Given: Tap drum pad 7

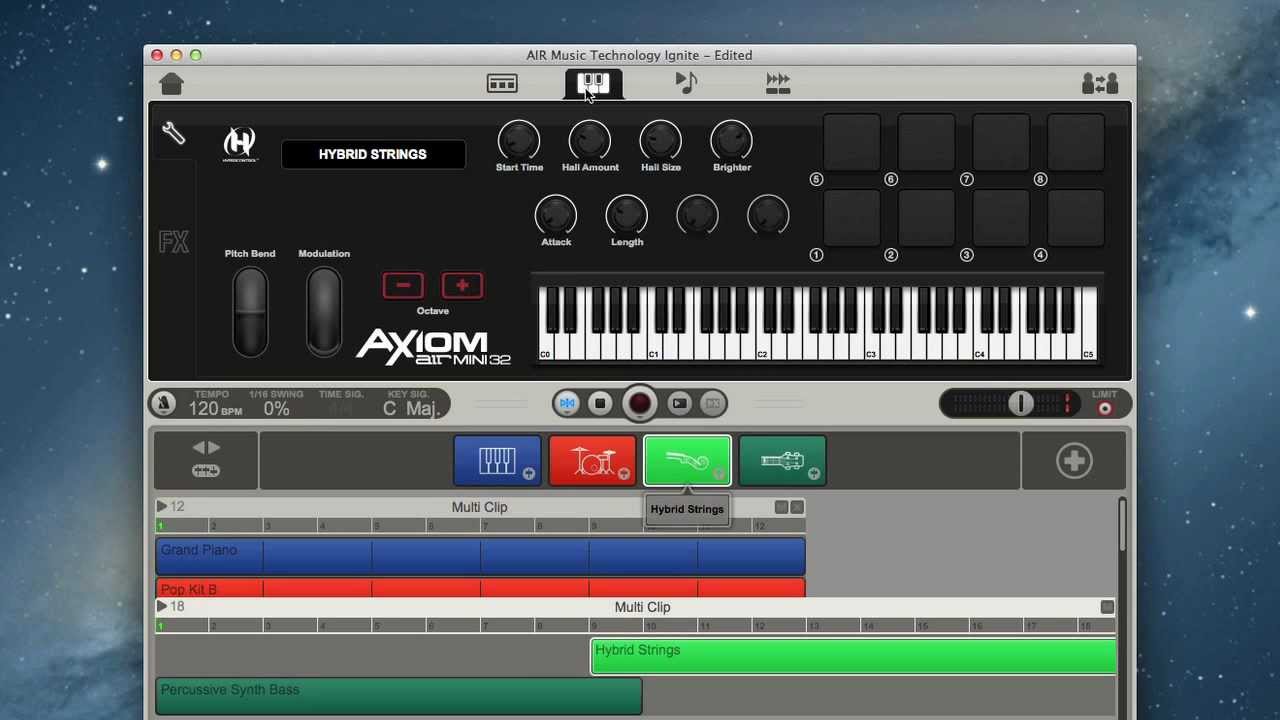Looking at the screenshot, I should click(1001, 141).
